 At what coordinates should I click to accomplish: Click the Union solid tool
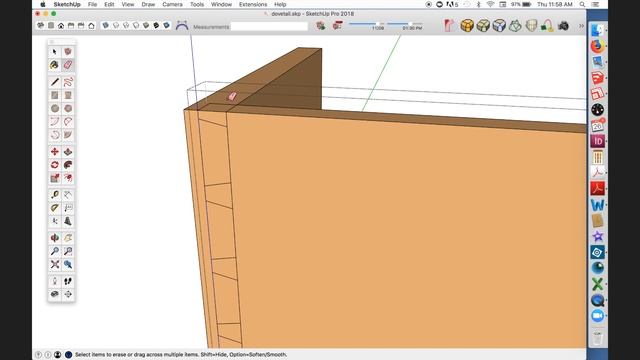tap(499, 26)
